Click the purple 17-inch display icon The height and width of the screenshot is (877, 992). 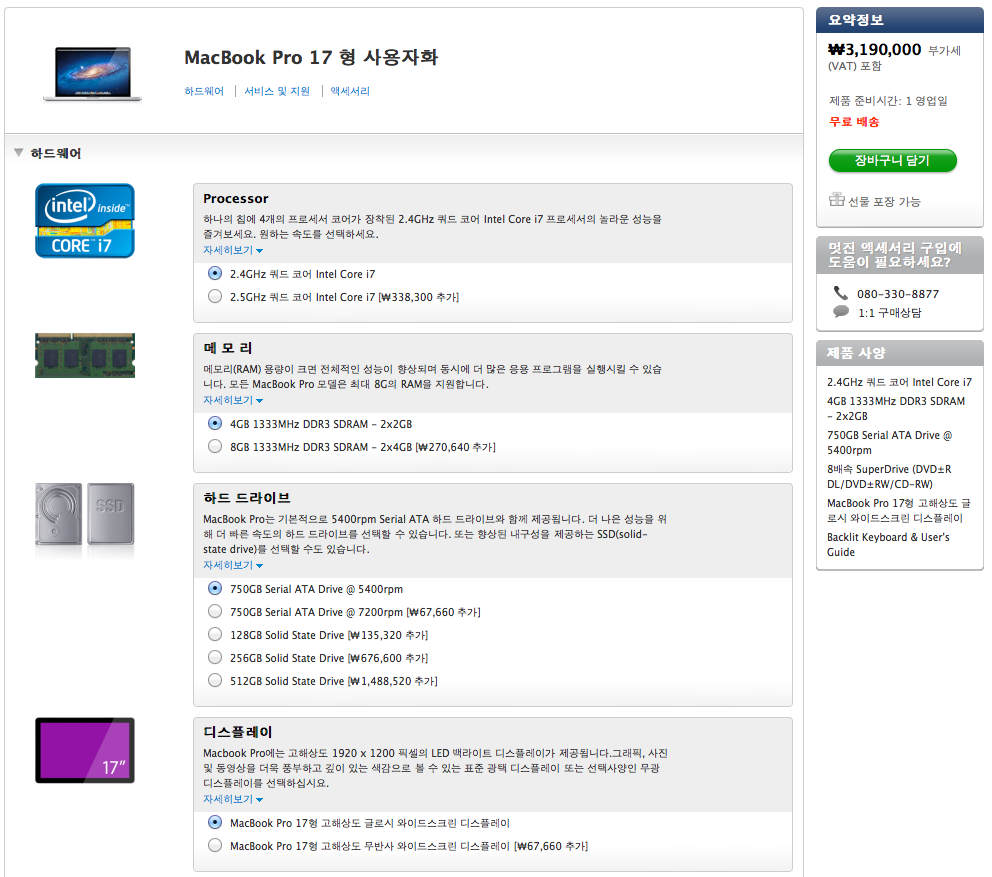[x=84, y=750]
